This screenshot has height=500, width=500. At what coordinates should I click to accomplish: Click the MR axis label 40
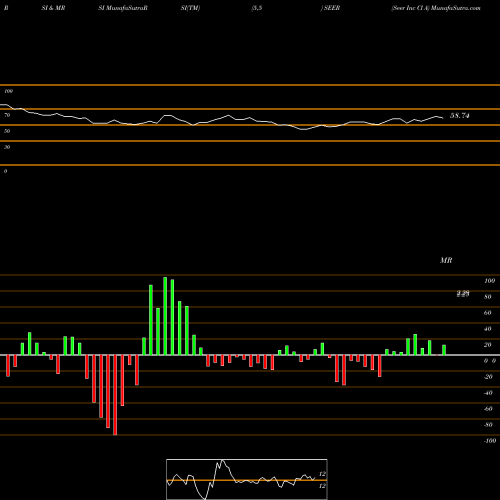pyautogui.click(x=488, y=329)
